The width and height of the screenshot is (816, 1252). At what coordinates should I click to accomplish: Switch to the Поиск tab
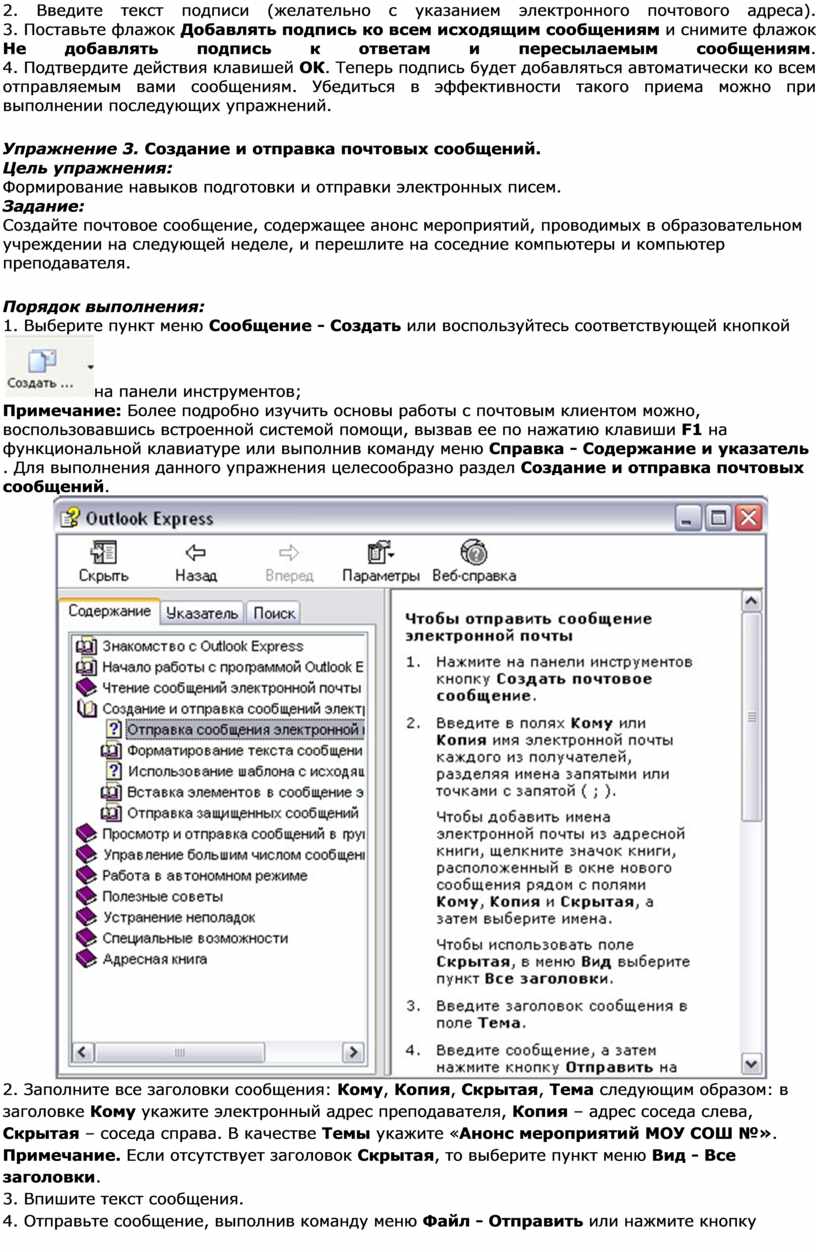[273, 613]
